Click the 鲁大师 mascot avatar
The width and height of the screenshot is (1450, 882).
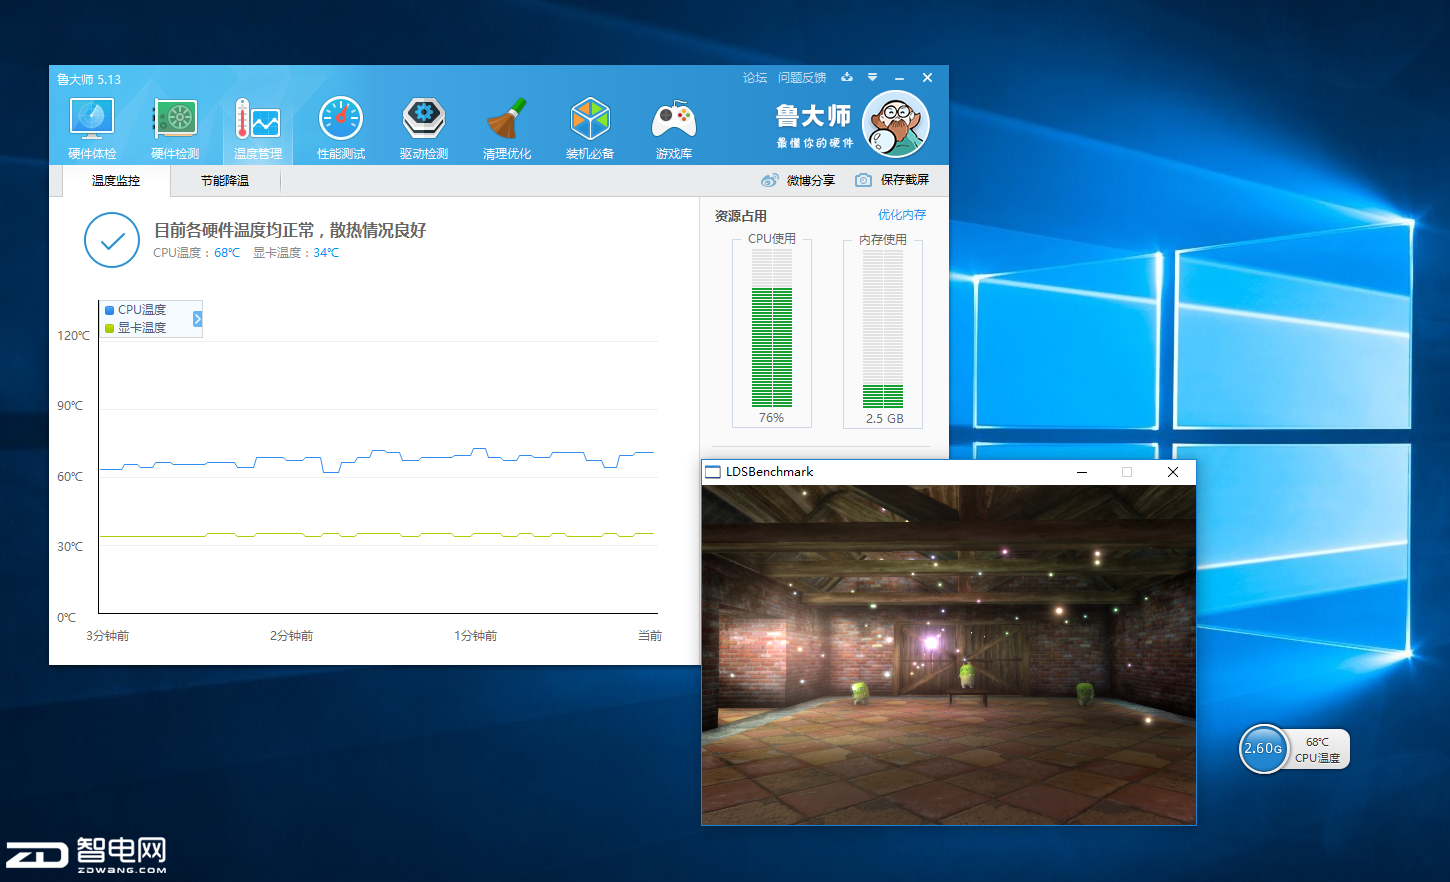point(896,124)
